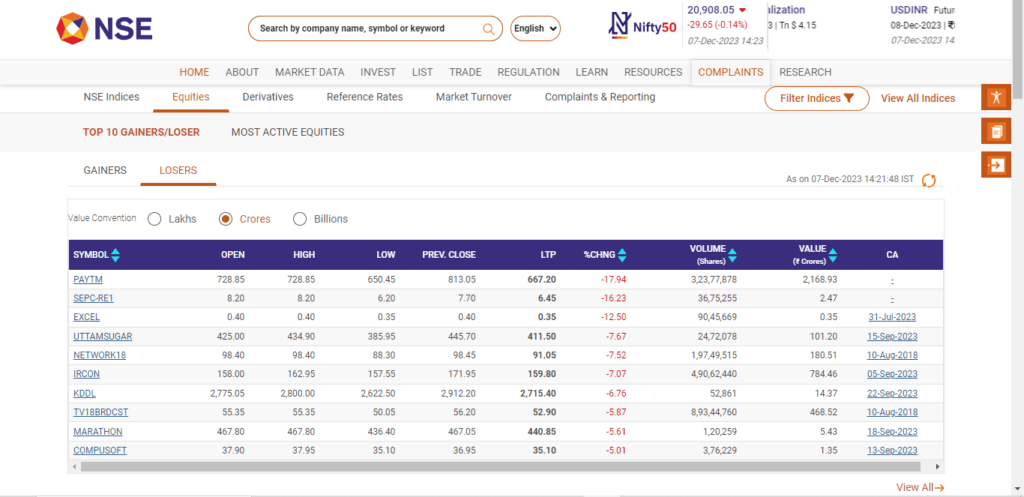Open the HOME menu item
Screen dimensions: 1024x497
195,72
